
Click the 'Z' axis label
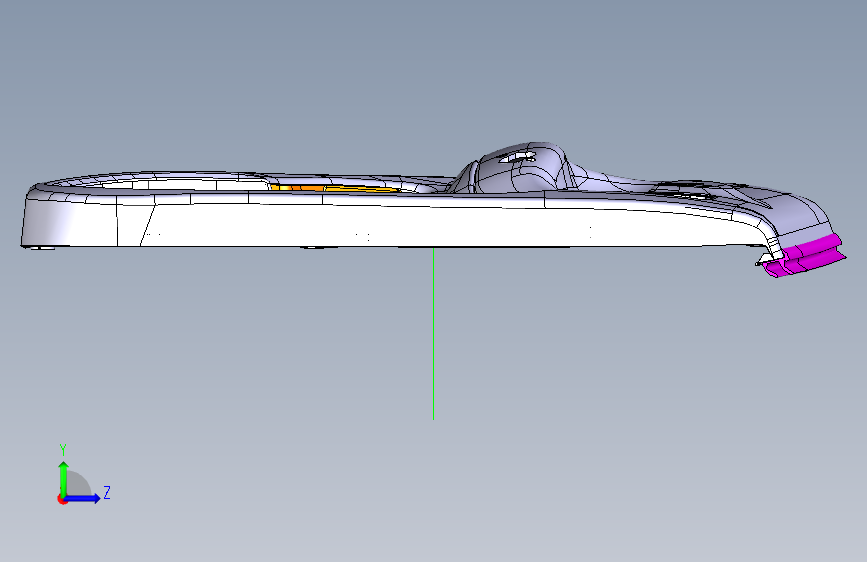pos(107,492)
